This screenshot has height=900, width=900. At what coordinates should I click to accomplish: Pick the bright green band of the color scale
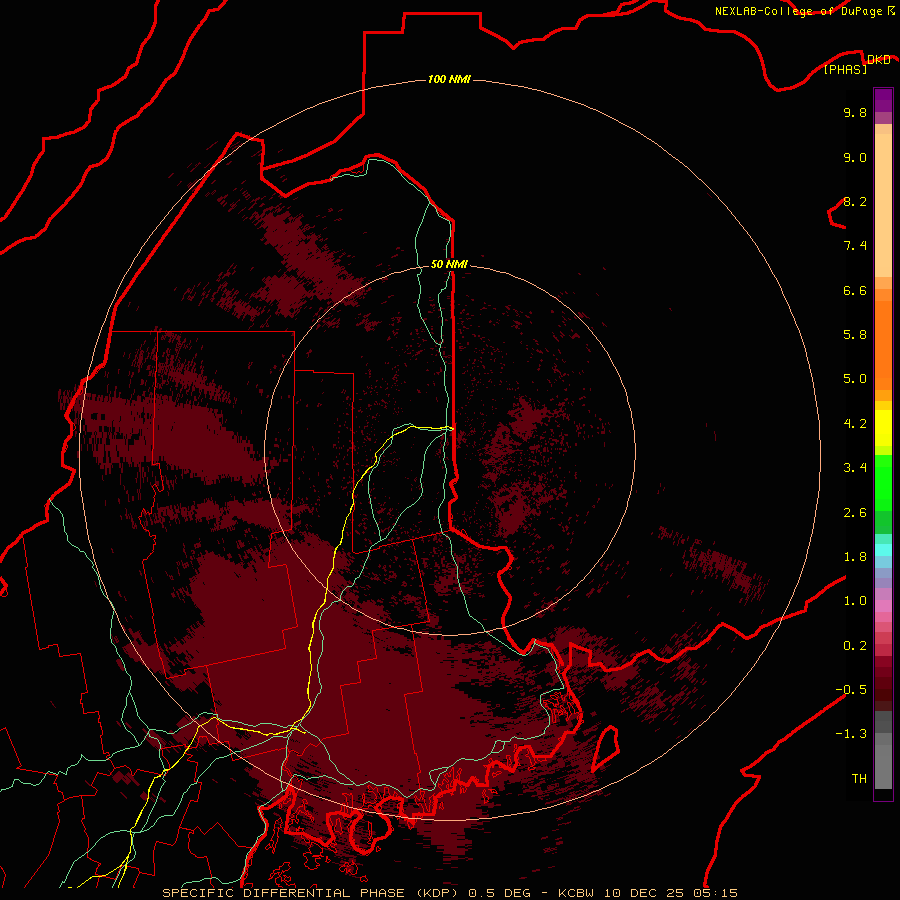pyautogui.click(x=883, y=481)
